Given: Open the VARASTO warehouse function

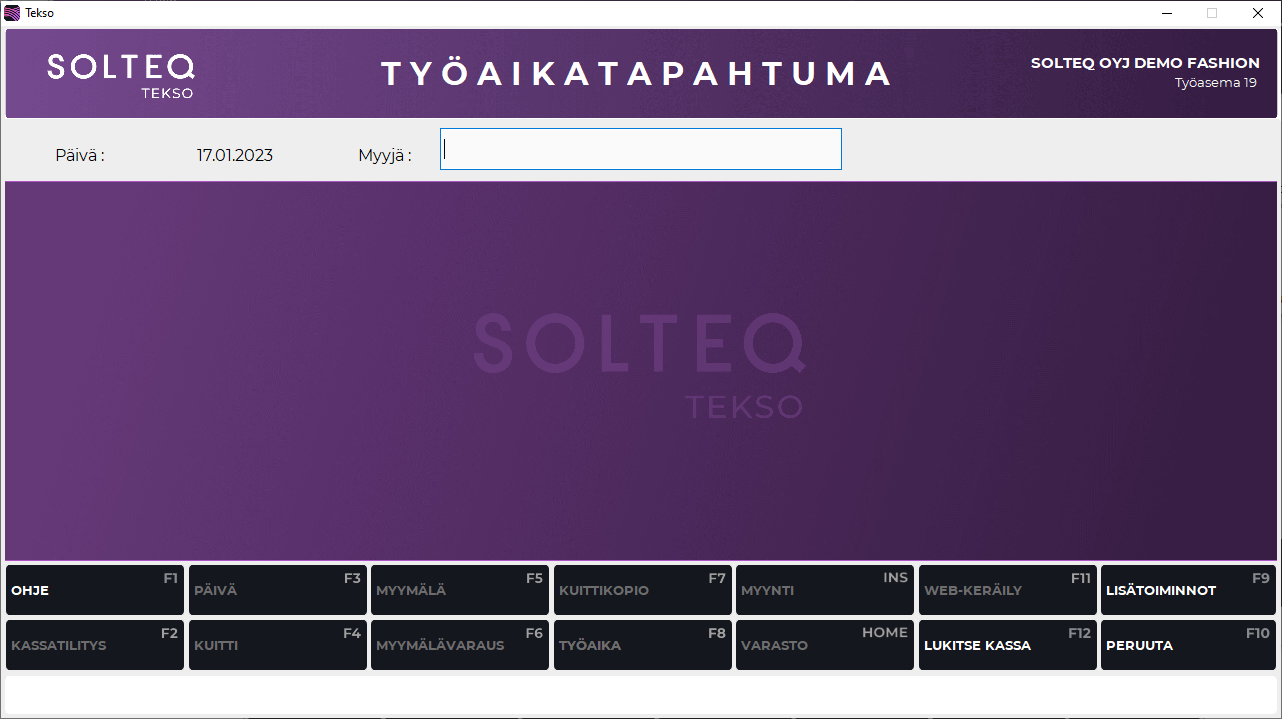Looking at the screenshot, I should pos(824,645).
